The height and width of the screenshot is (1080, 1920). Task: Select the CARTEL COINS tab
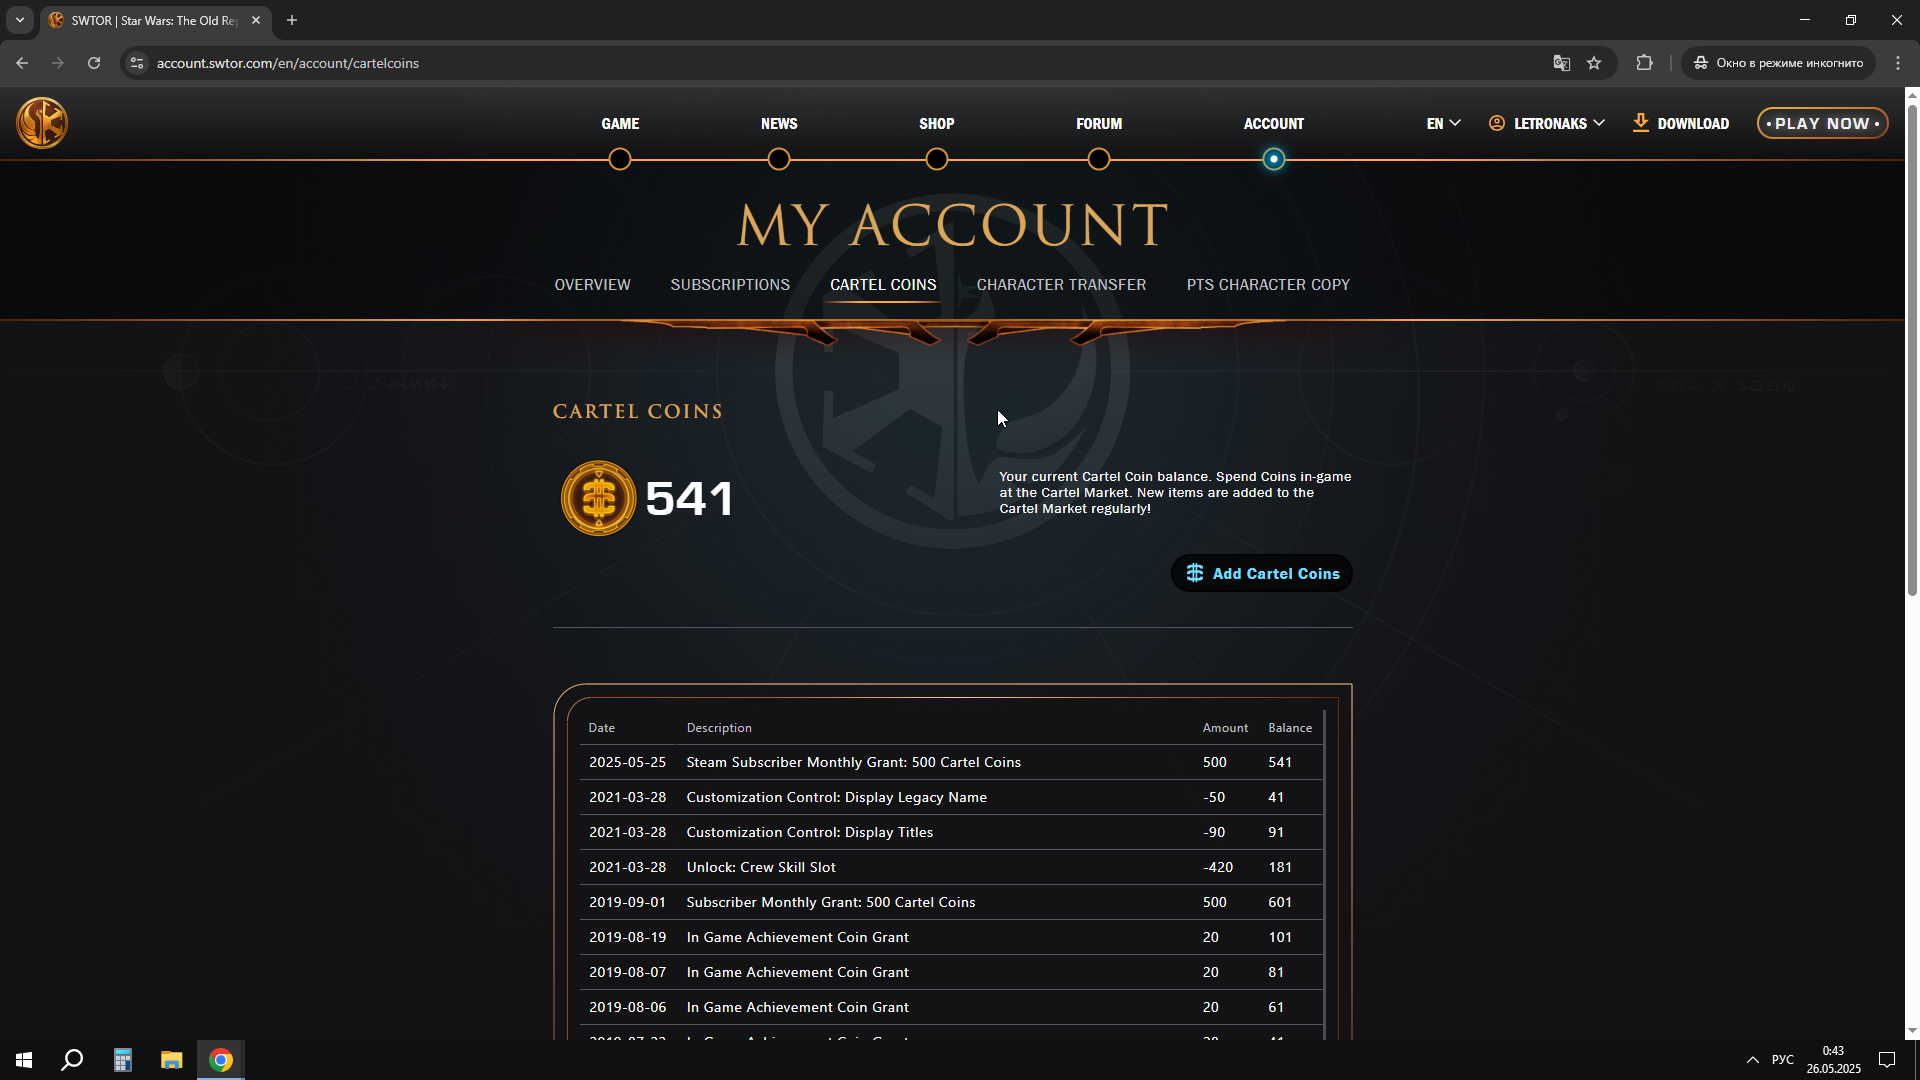pos(883,285)
